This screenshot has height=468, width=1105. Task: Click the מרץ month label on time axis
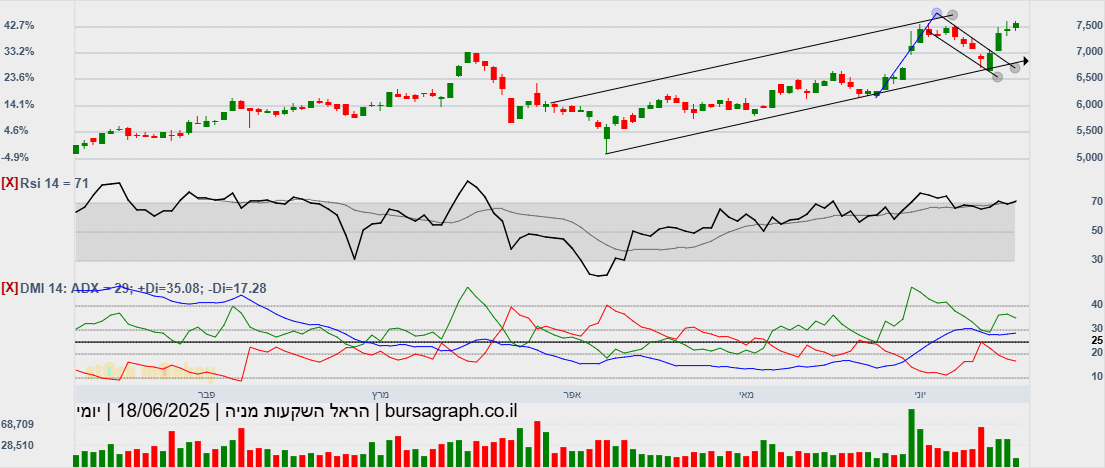tap(381, 395)
